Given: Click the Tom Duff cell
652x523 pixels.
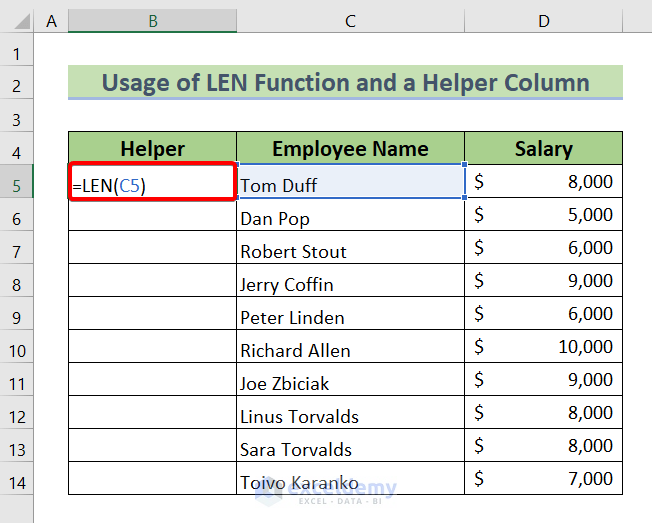Looking at the screenshot, I should coord(350,184).
